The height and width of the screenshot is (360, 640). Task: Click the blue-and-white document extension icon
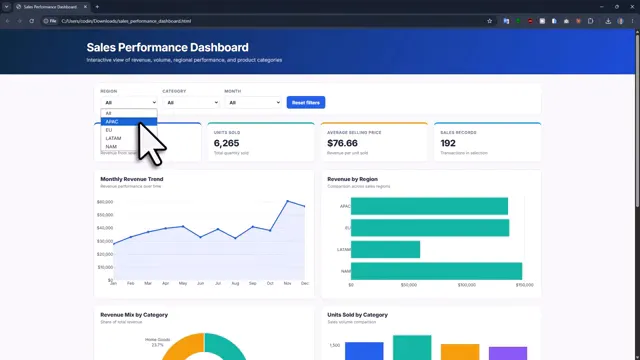click(x=554, y=21)
